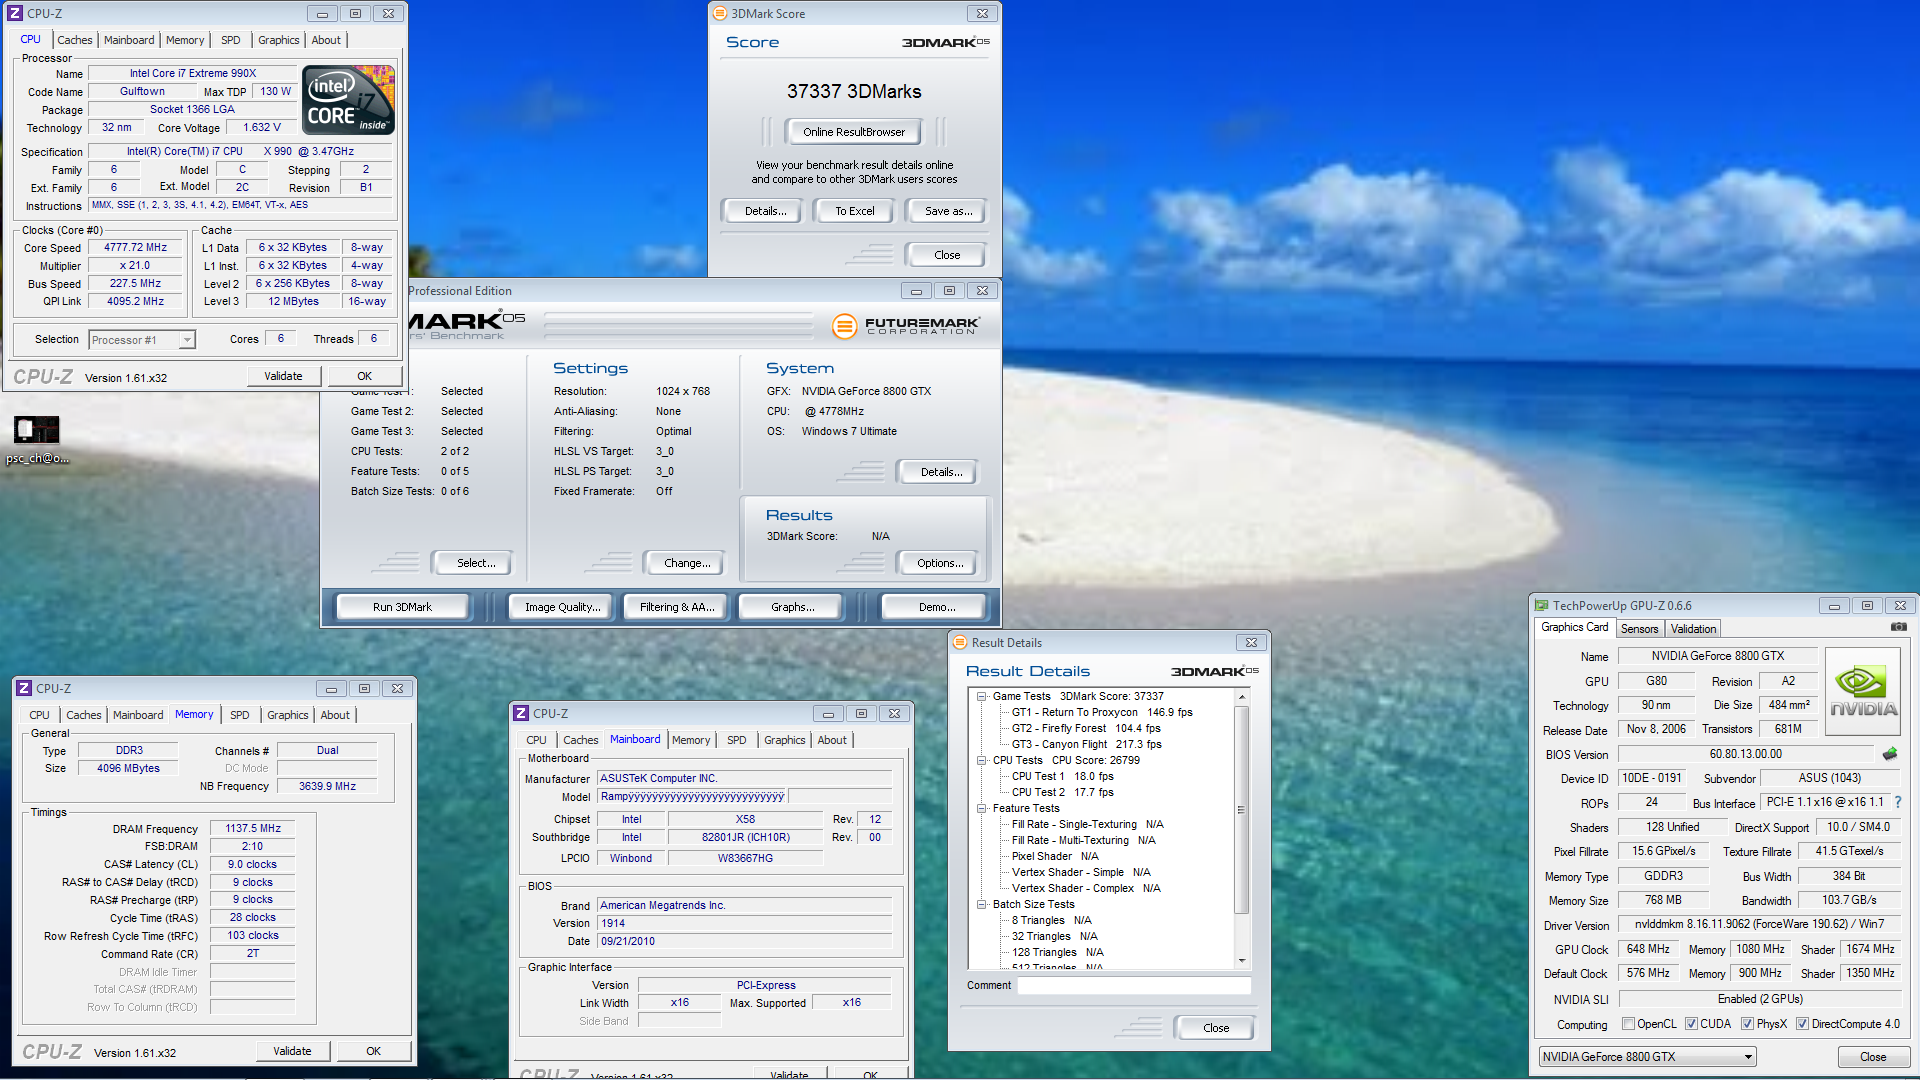Click Core Speed value 4777.72 MHz
This screenshot has width=1920, height=1080.
[135, 247]
